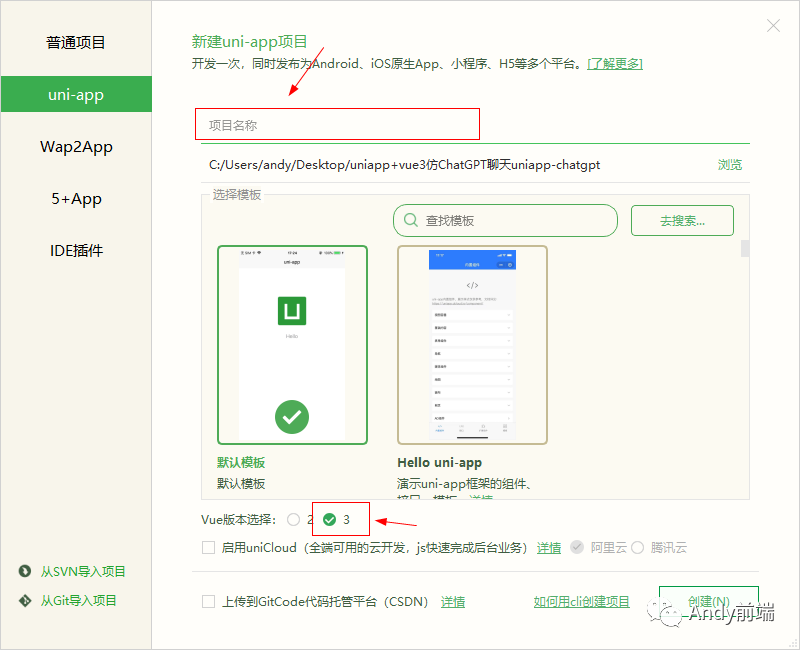Open the 如何用cli创建项目 link

click(x=580, y=601)
